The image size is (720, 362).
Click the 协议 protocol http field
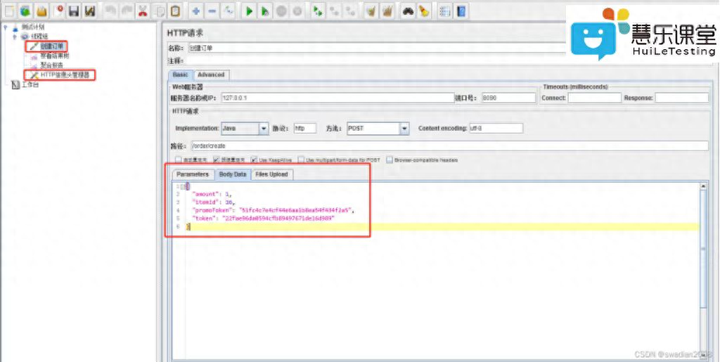click(x=305, y=129)
